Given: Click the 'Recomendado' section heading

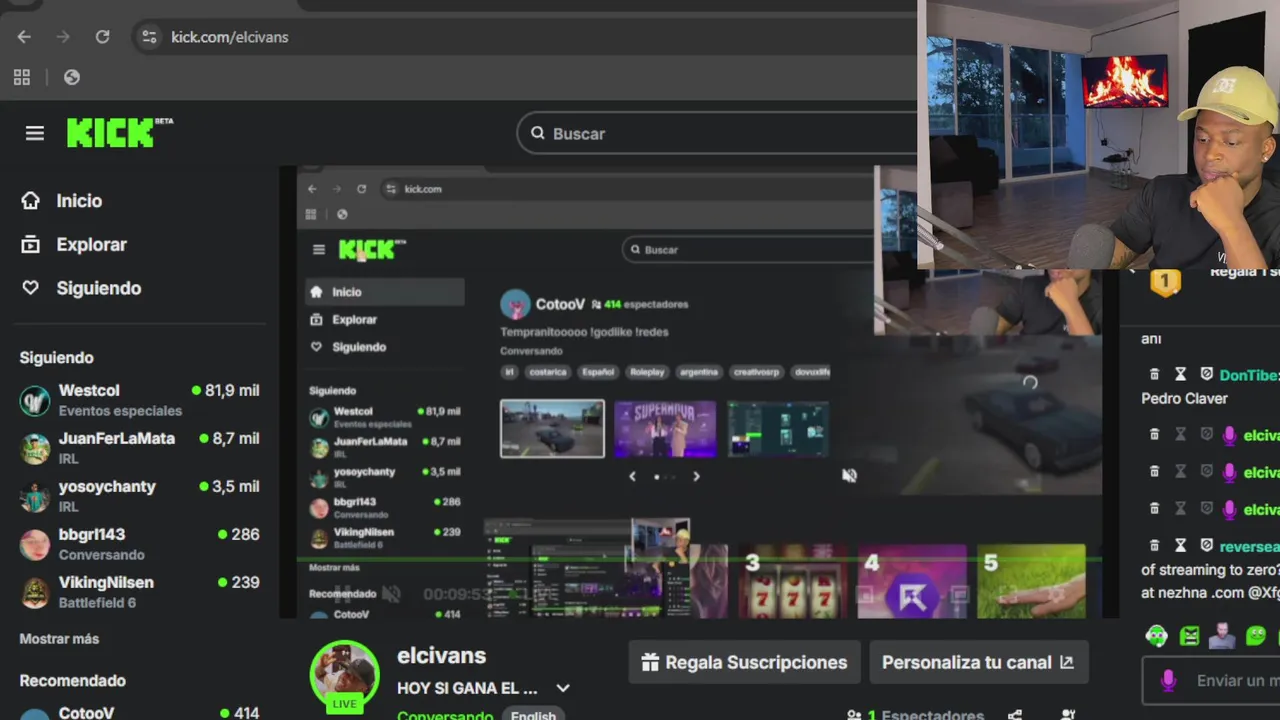Looking at the screenshot, I should 72,681.
